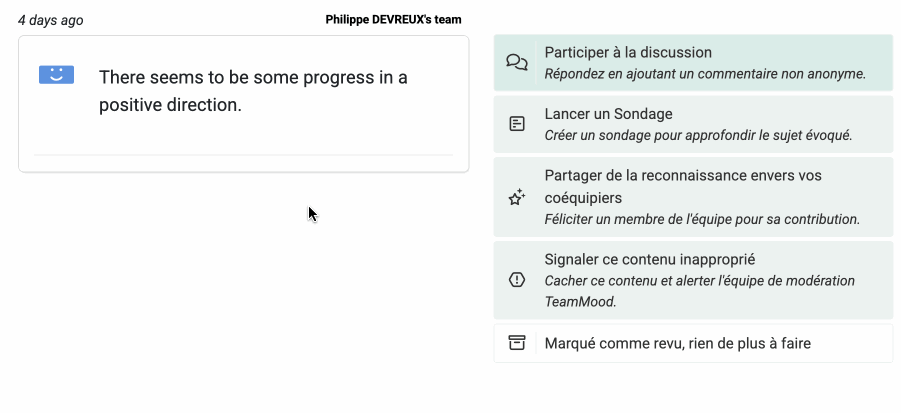Choose "Lancer un Sondage" action
This screenshot has width=901, height=413.
point(608,114)
